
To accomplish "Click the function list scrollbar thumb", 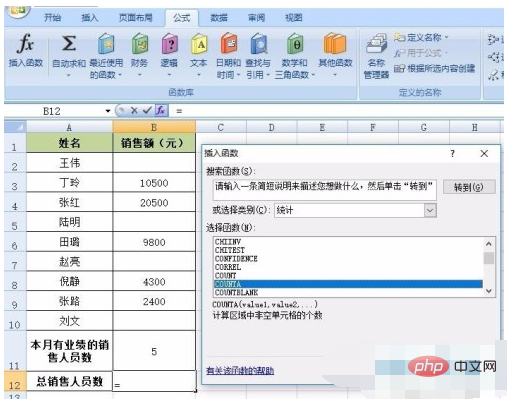I will (489, 258).
